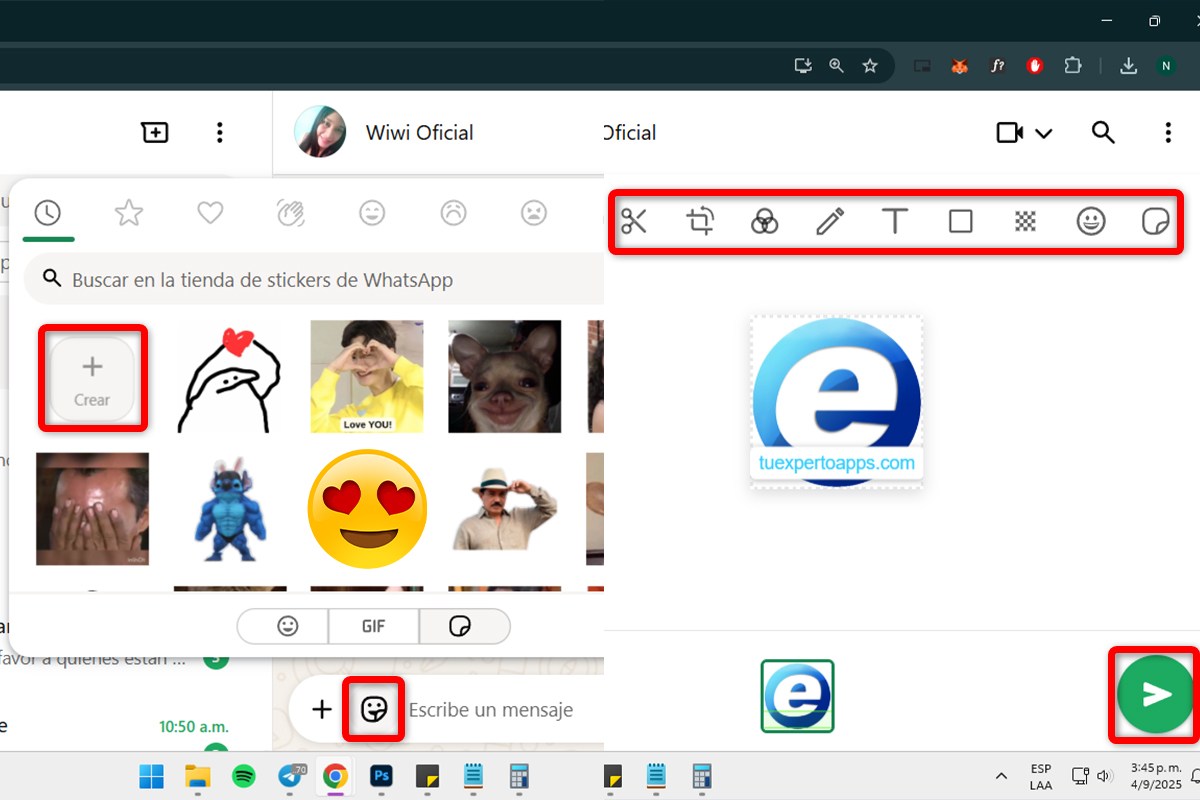Select the scissors cutout tool
This screenshot has width=1200, height=800.
tap(634, 221)
